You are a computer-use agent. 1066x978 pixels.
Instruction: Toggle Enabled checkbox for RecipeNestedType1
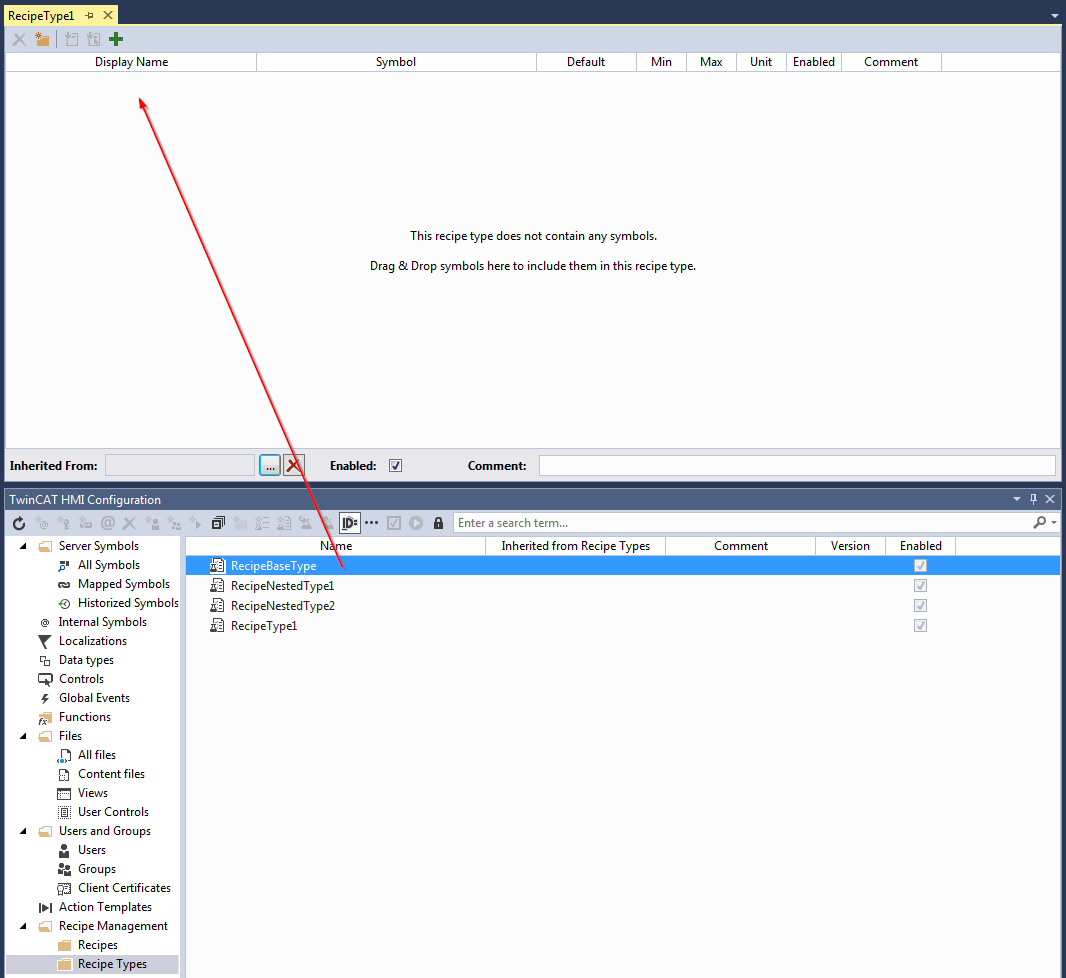click(x=921, y=585)
